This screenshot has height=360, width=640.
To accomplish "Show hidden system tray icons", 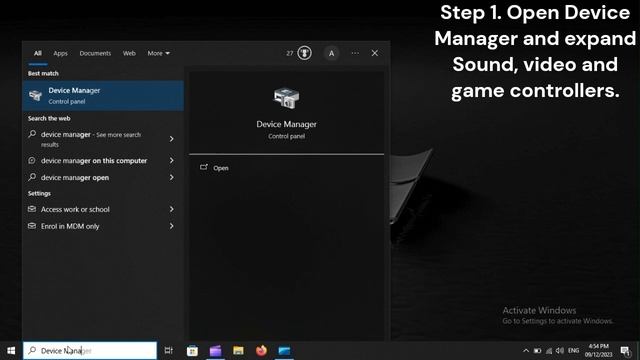I will [x=526, y=351].
